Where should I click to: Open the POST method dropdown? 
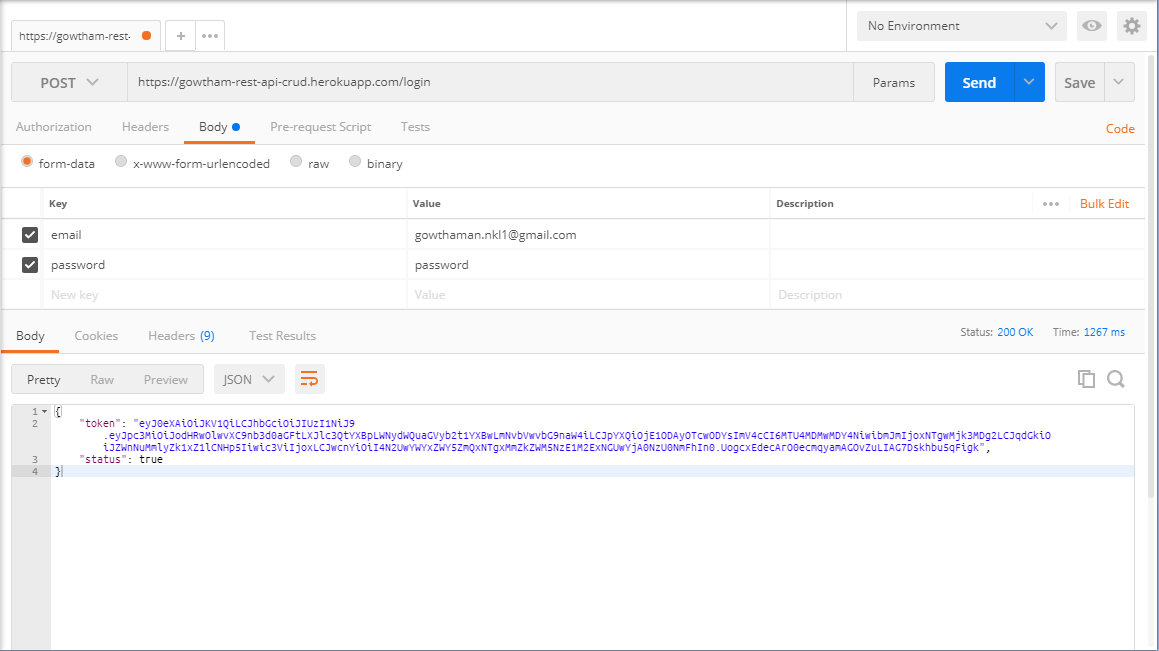pos(69,83)
